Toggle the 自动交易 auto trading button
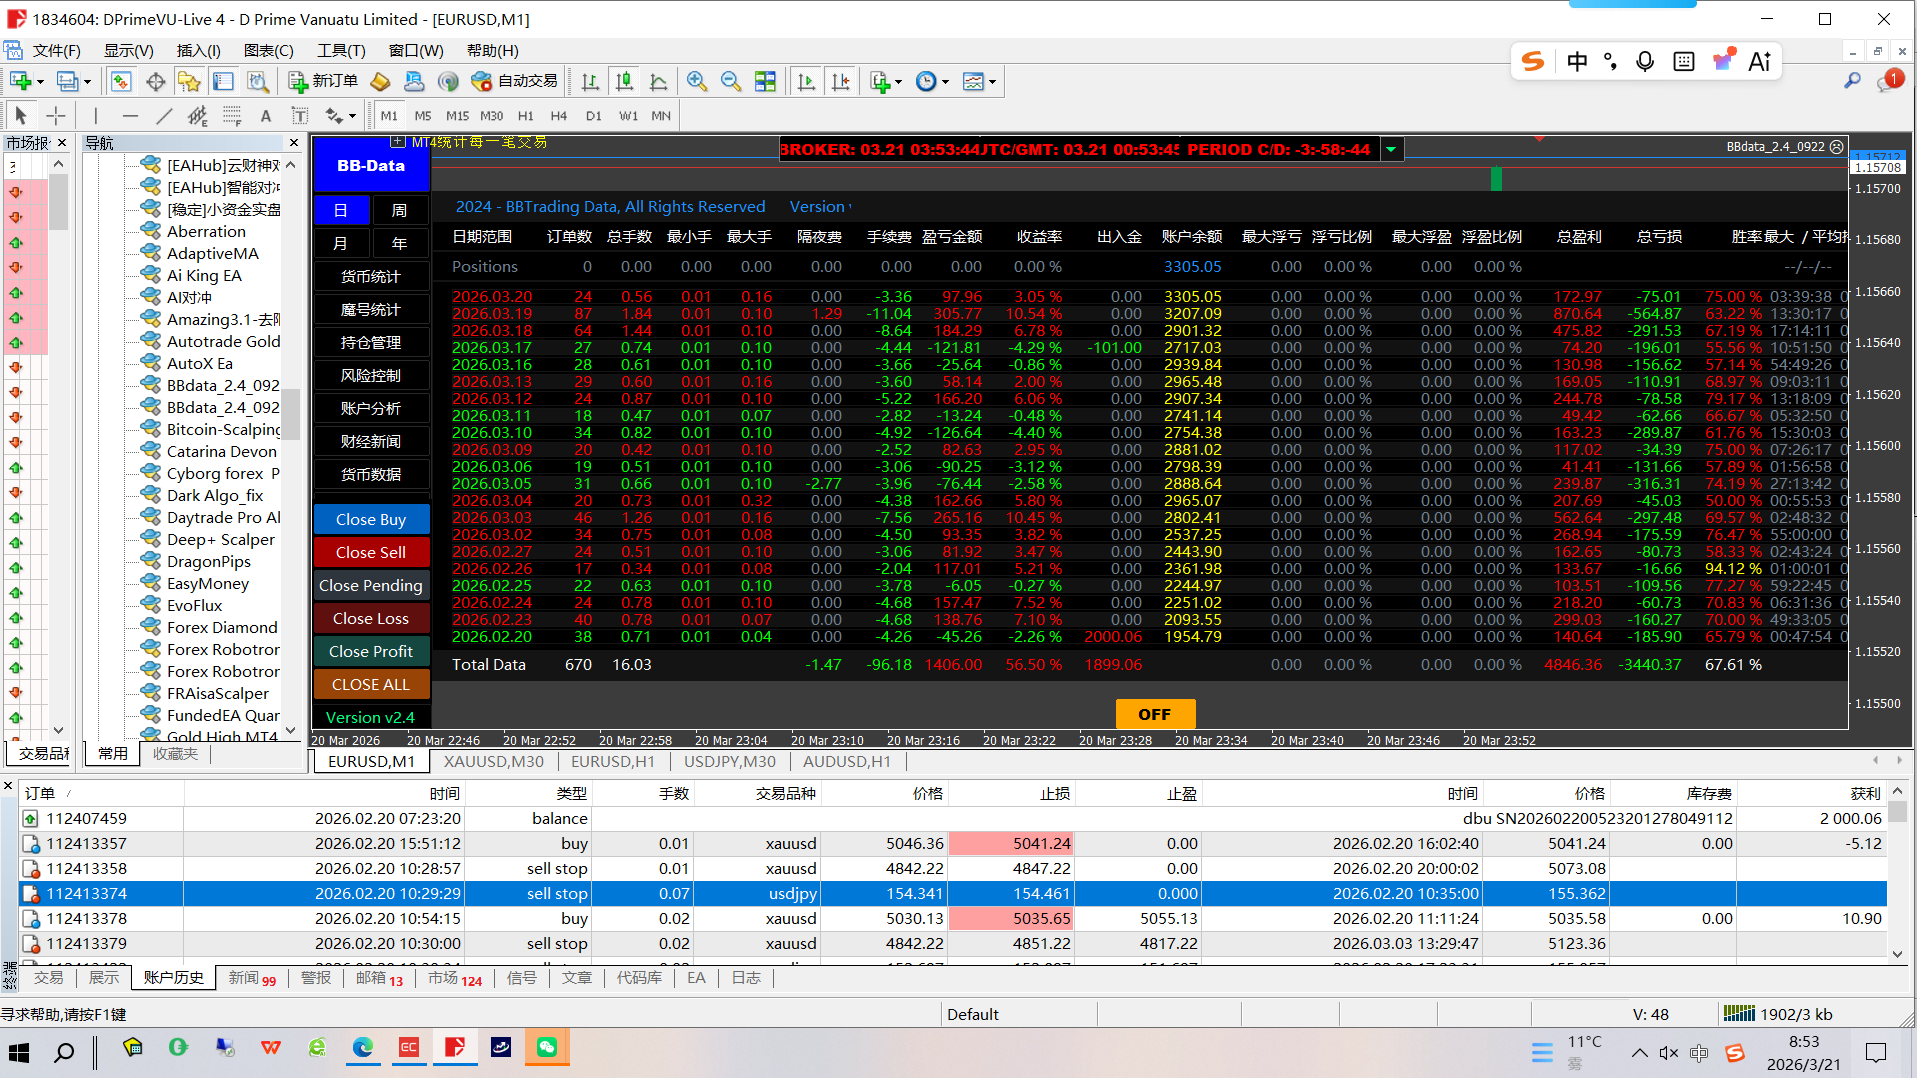The width and height of the screenshot is (1917, 1078). tap(514, 82)
